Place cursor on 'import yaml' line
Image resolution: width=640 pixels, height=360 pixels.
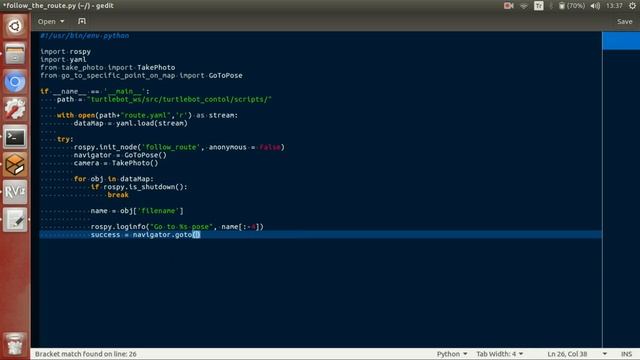click(63, 60)
